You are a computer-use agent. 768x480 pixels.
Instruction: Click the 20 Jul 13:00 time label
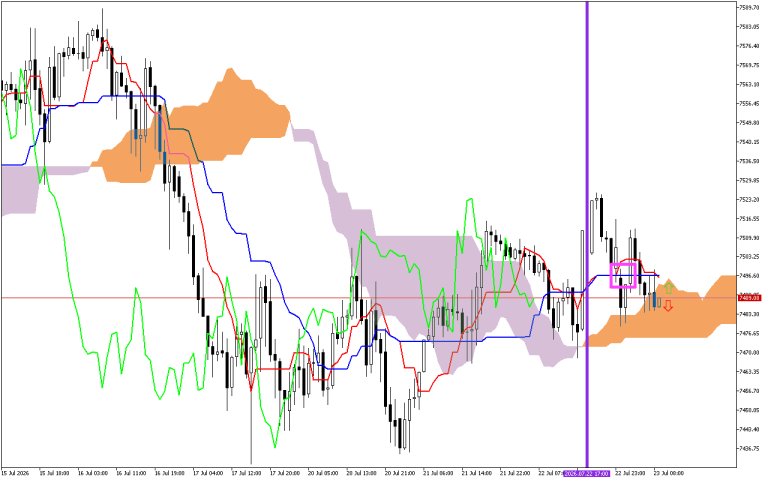361,474
